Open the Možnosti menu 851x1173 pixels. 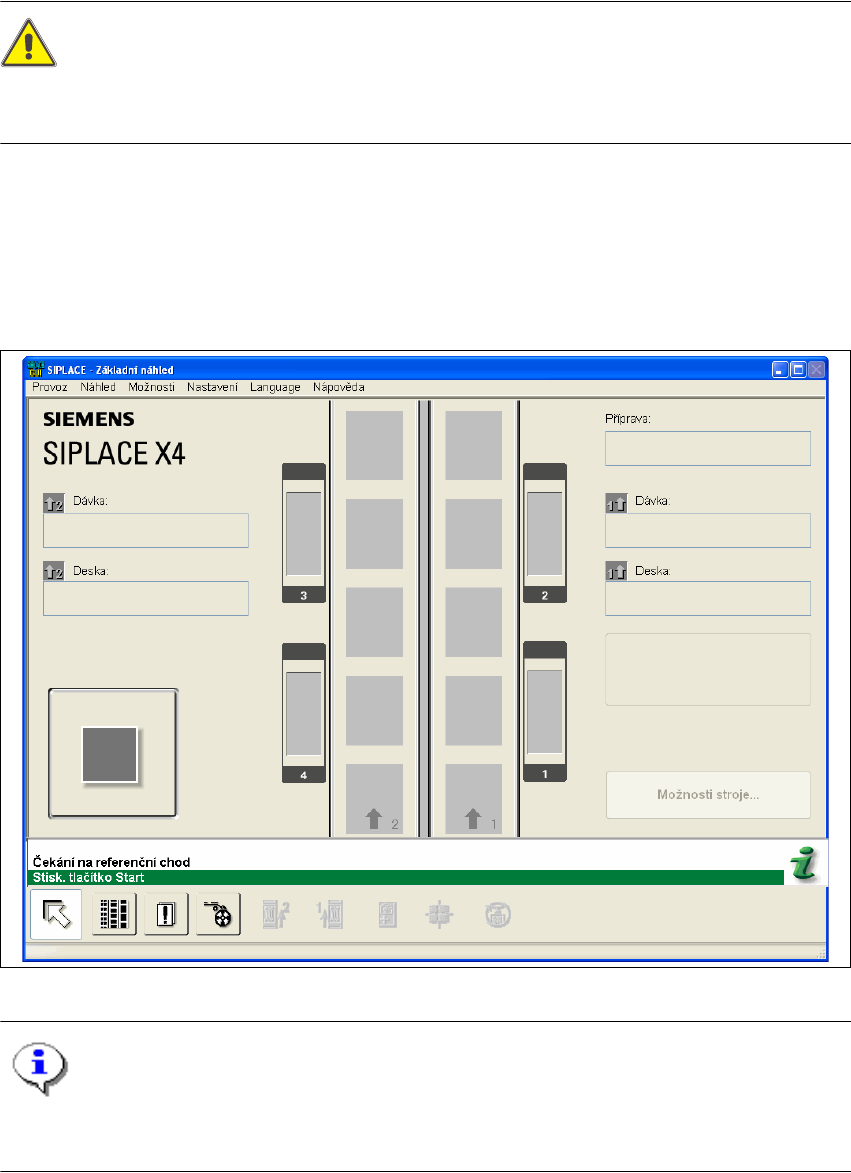coord(151,387)
